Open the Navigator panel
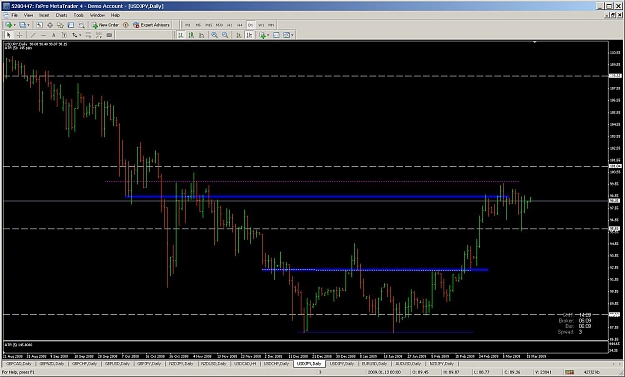 60,25
